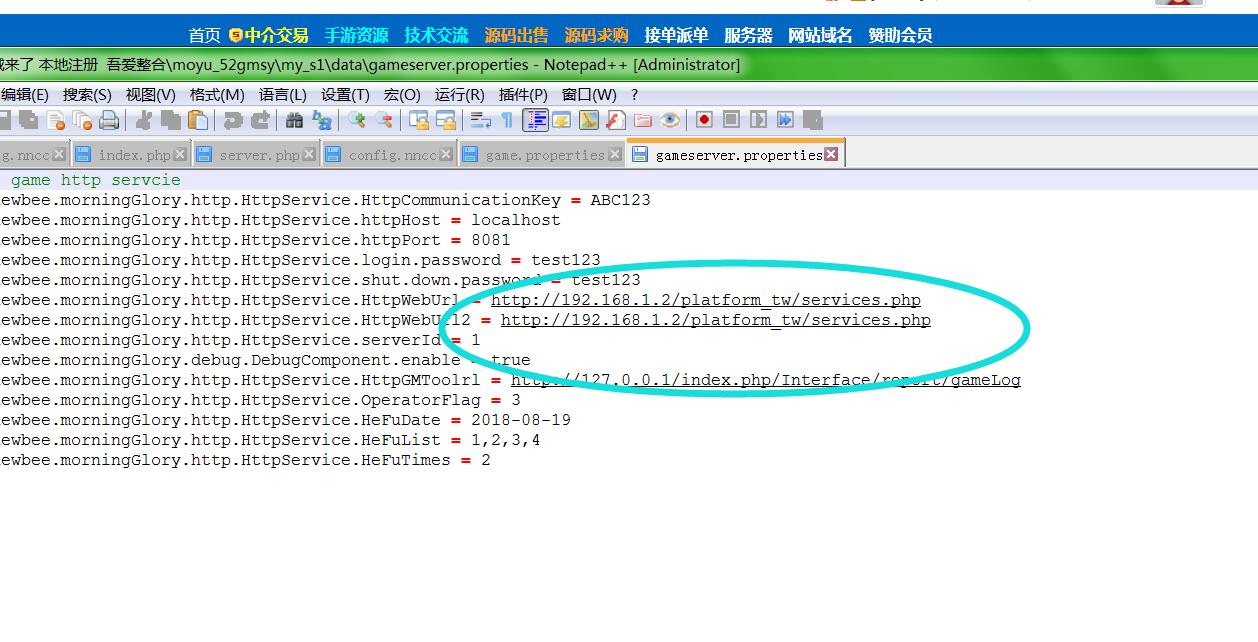Close the gameserver.properties tab

(831, 154)
